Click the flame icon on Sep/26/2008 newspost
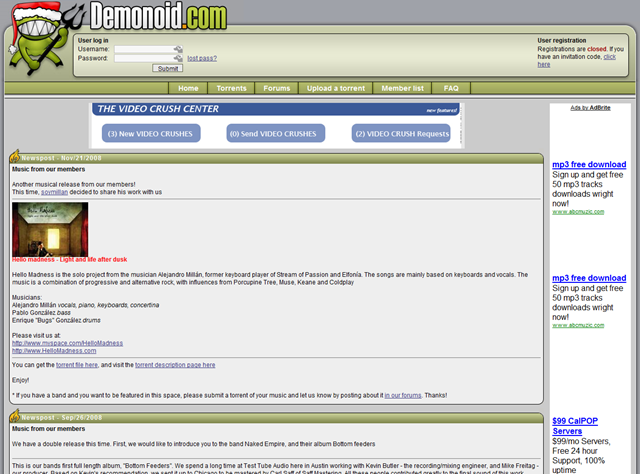 click(x=15, y=416)
